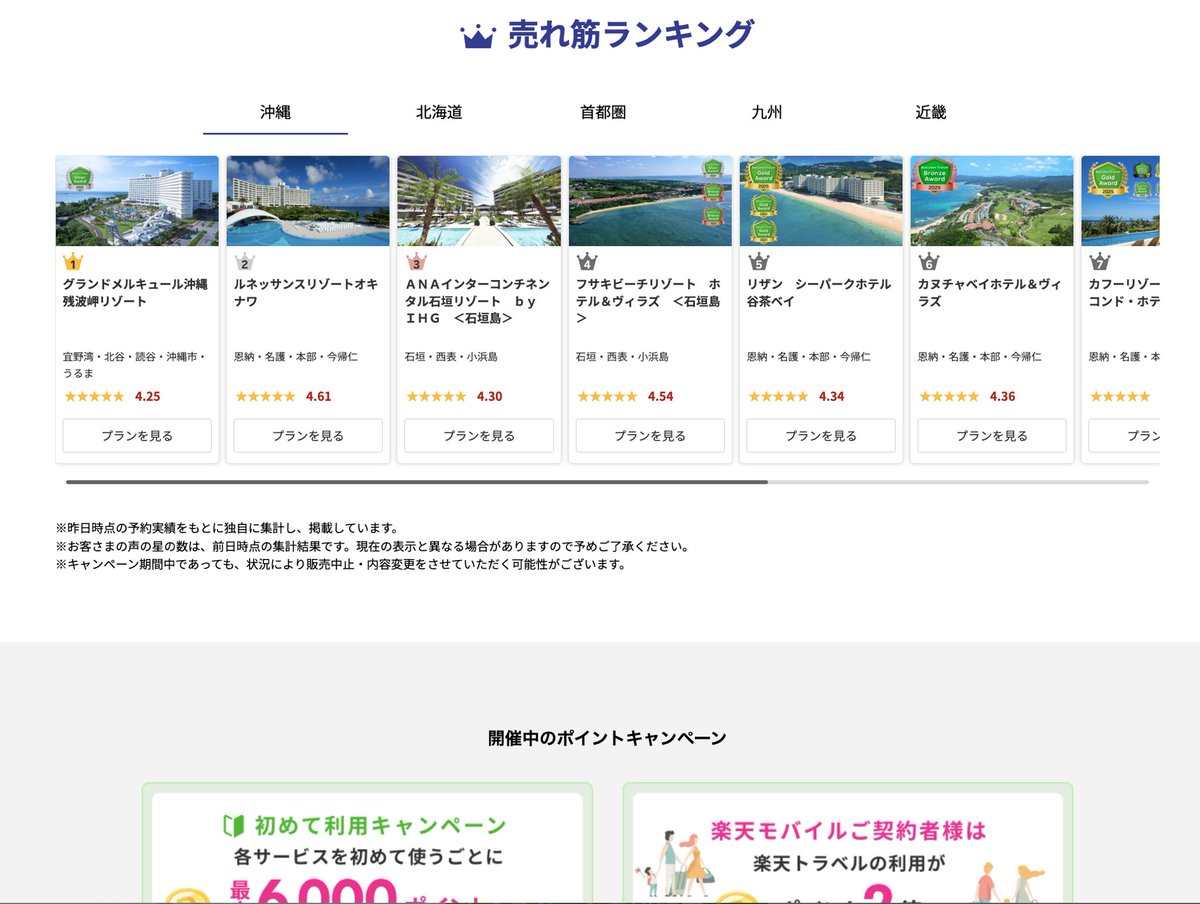The image size is (1200, 904).
Task: Click star rating icons for グランドメルキュール沖縄
Action: [x=94, y=396]
